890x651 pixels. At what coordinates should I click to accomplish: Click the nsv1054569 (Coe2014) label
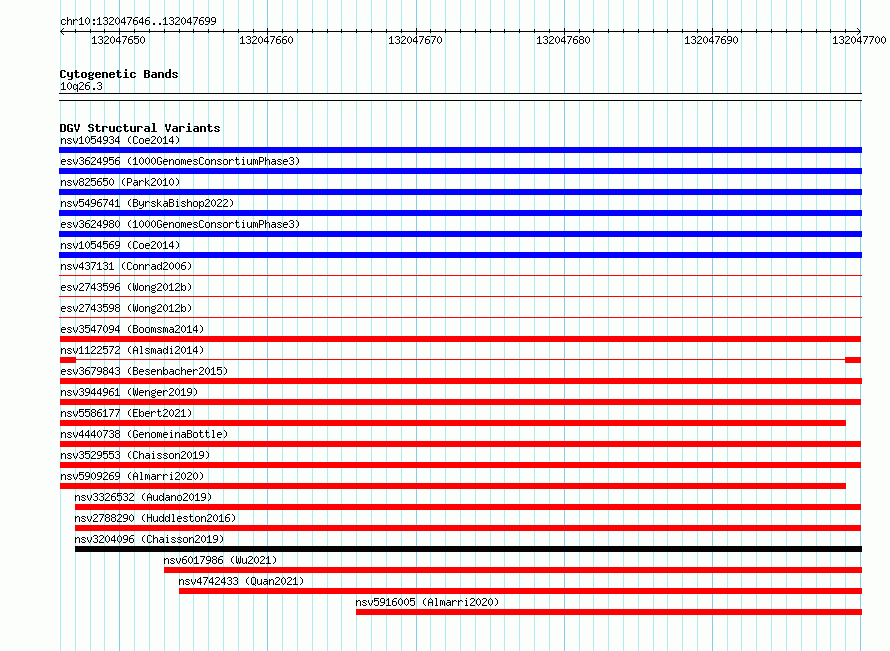tap(120, 245)
